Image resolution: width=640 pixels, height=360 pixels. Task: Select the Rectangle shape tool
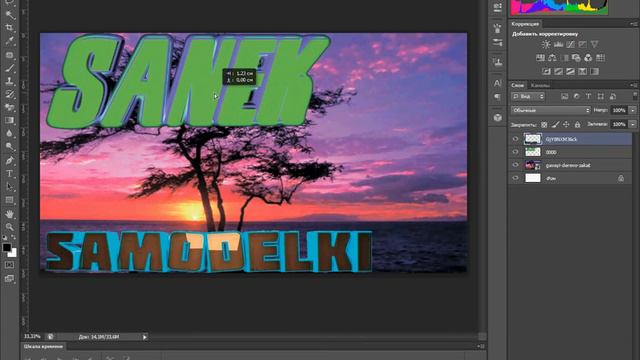(10, 200)
